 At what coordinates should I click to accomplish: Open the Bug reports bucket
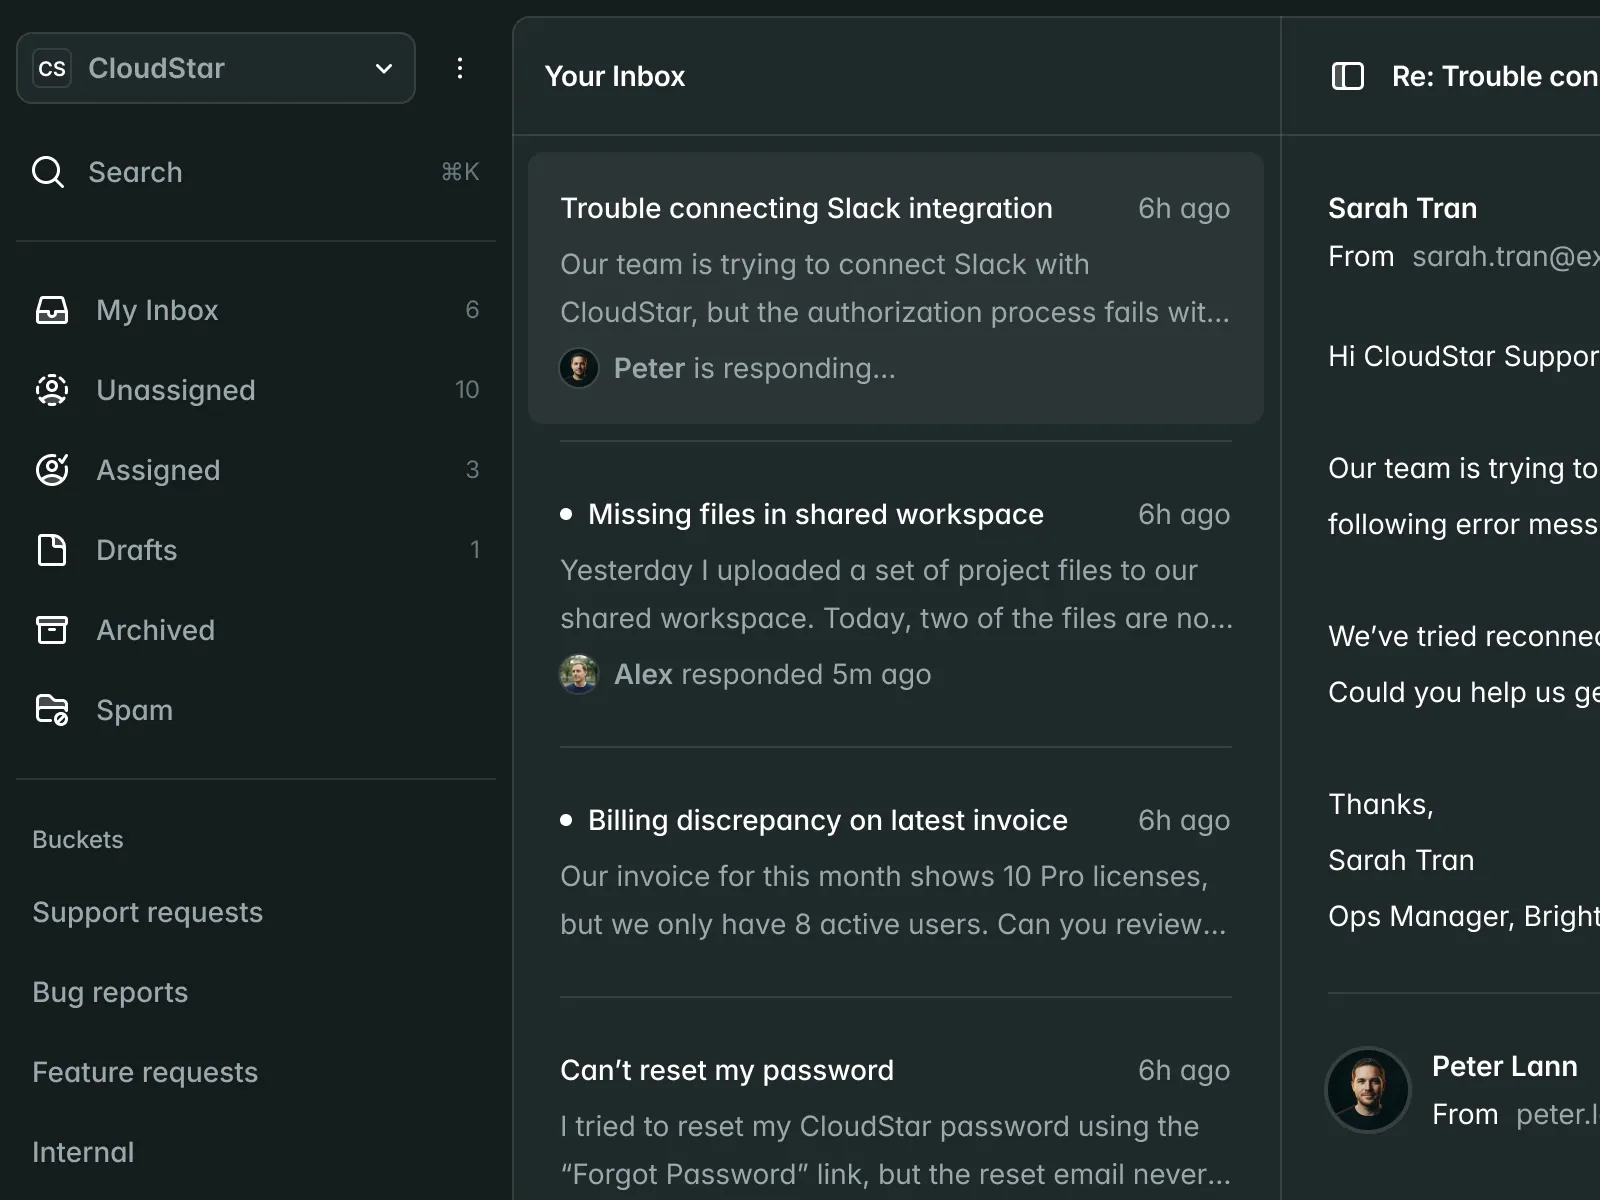click(110, 992)
